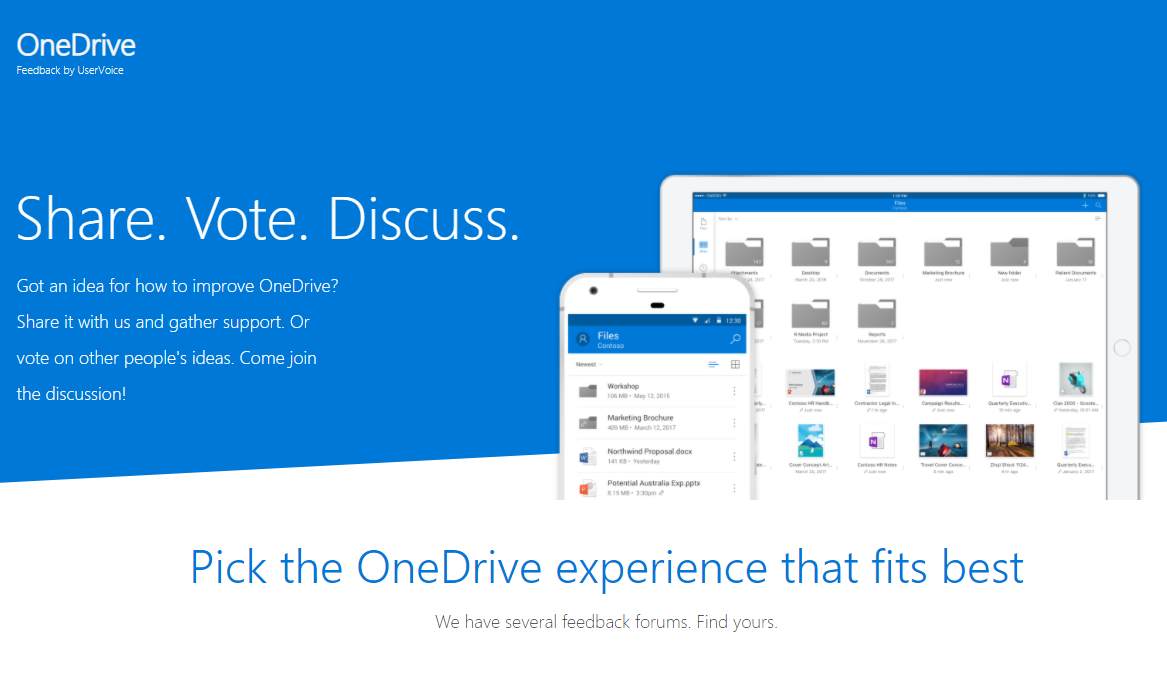Open more options for Potential Australia Exp.pptx
Viewport: 1167px width, 678px height.
734,488
